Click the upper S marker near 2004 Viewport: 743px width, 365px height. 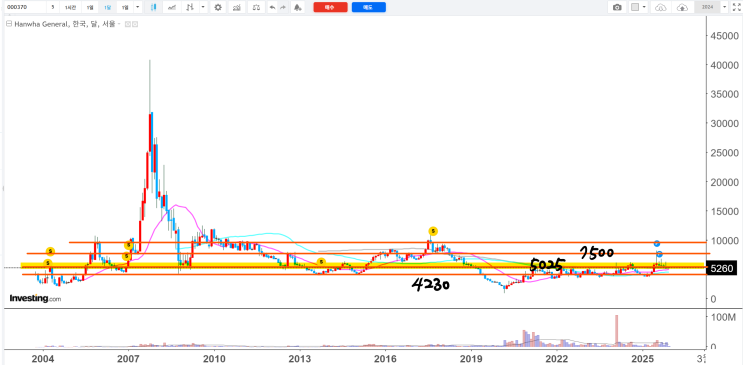[x=50, y=251]
